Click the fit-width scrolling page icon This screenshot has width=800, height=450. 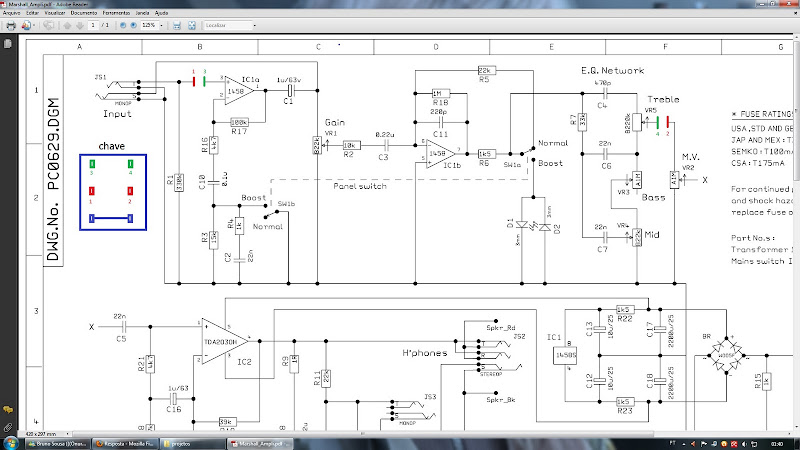(x=176, y=24)
